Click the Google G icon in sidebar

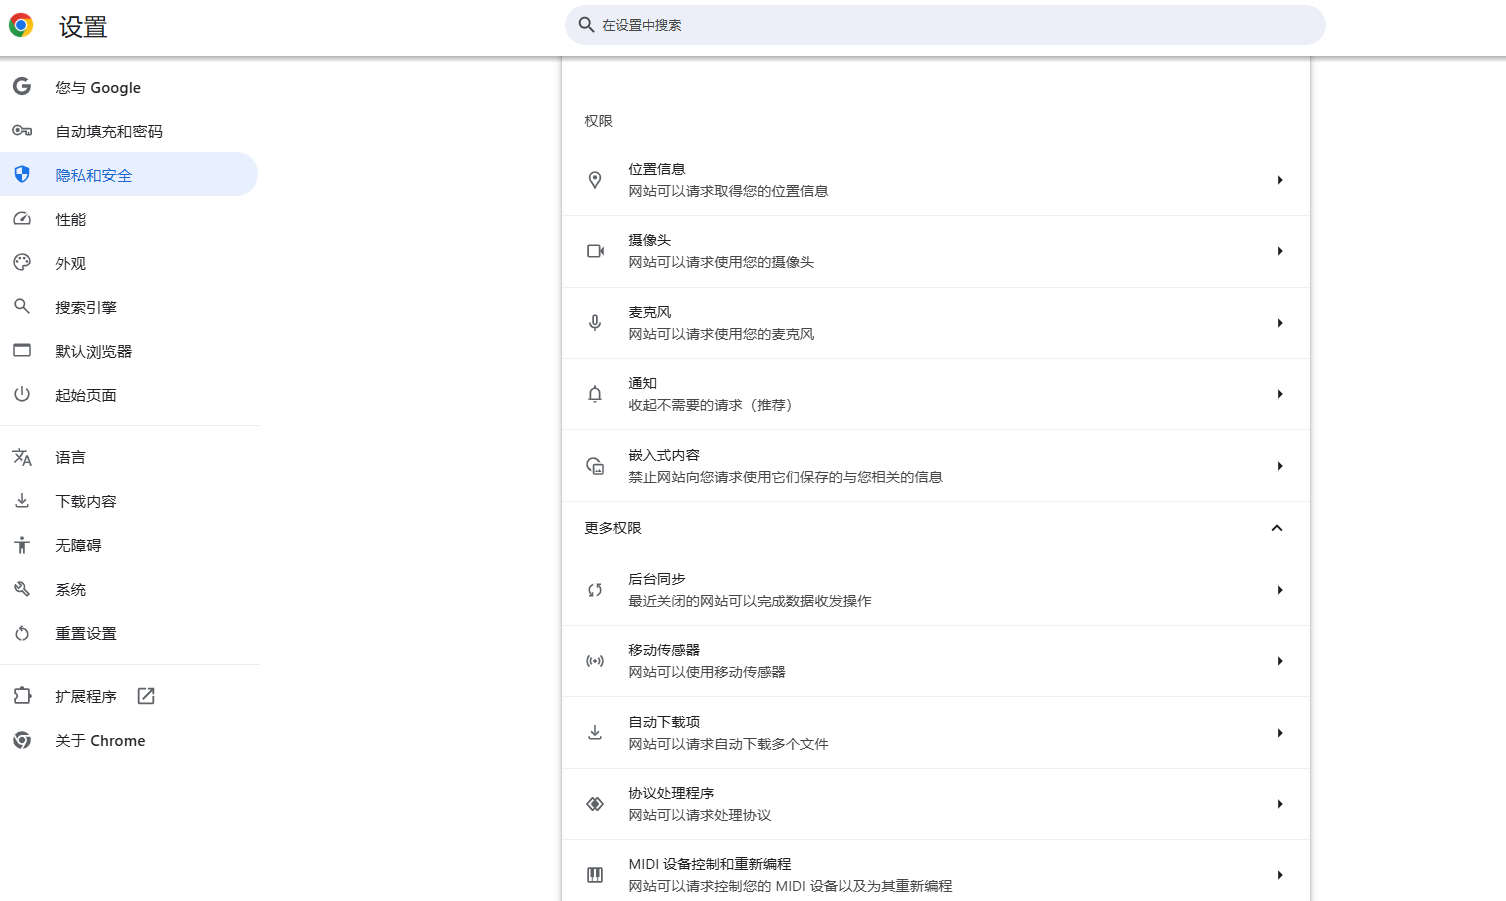pyautogui.click(x=22, y=87)
